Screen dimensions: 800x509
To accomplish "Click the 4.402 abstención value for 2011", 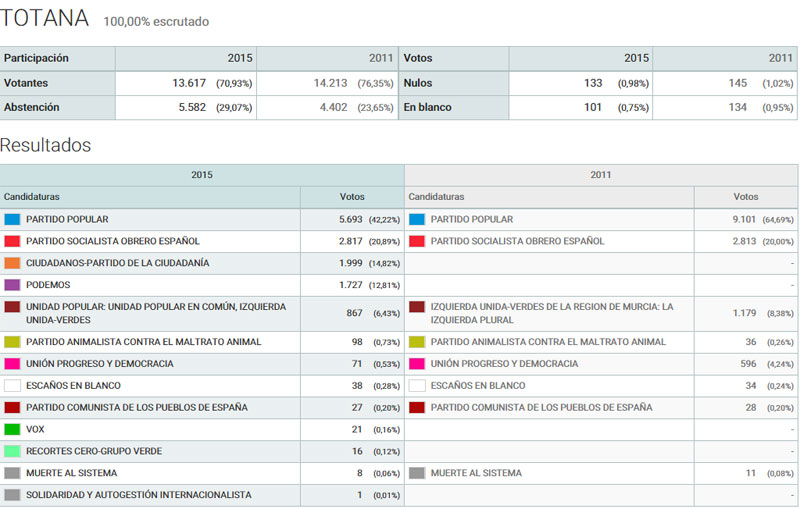I will [334, 108].
